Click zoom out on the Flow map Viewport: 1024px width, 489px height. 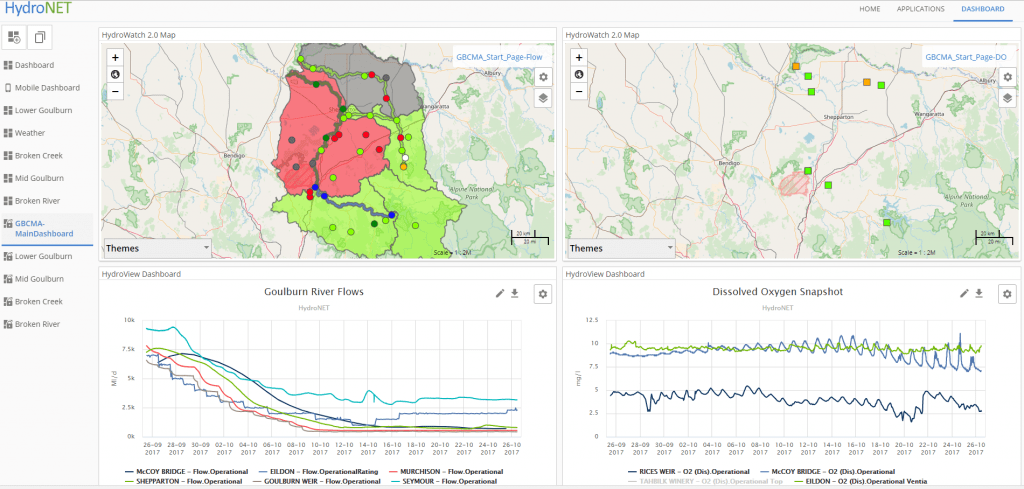(x=116, y=91)
